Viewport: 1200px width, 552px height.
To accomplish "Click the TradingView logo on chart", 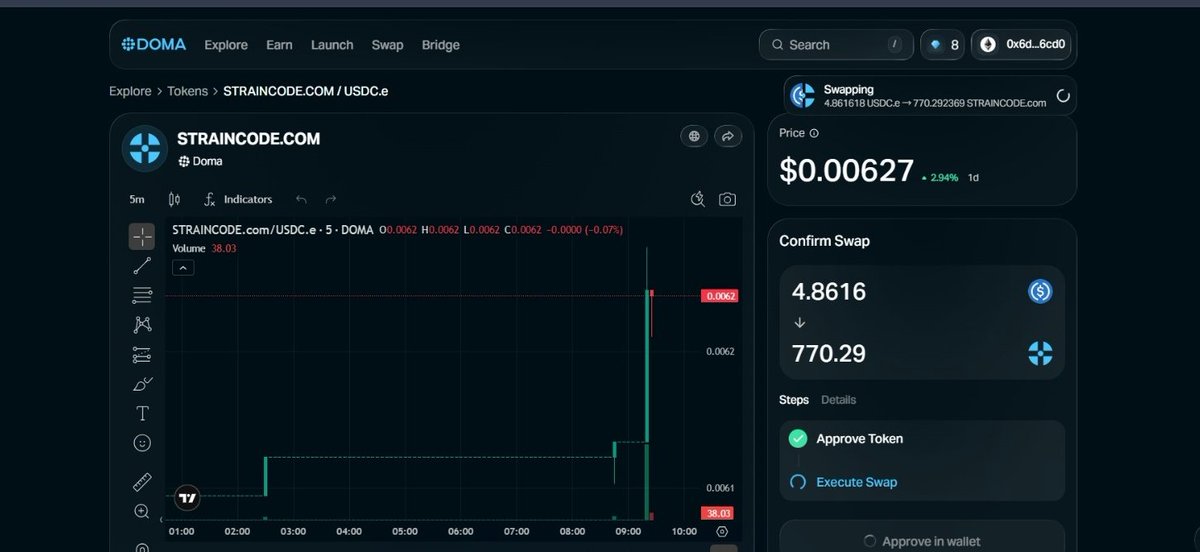I will point(186,497).
